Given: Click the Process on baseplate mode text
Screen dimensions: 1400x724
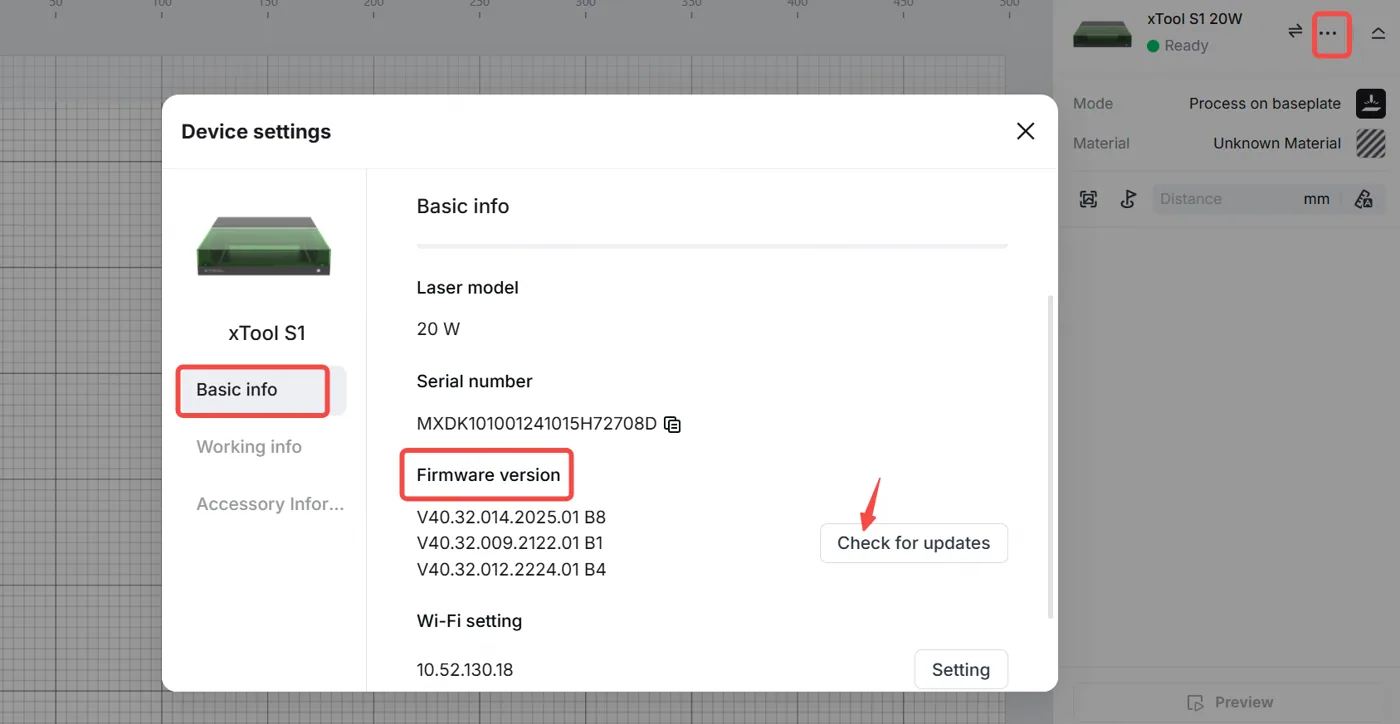Looking at the screenshot, I should click(x=1265, y=103).
